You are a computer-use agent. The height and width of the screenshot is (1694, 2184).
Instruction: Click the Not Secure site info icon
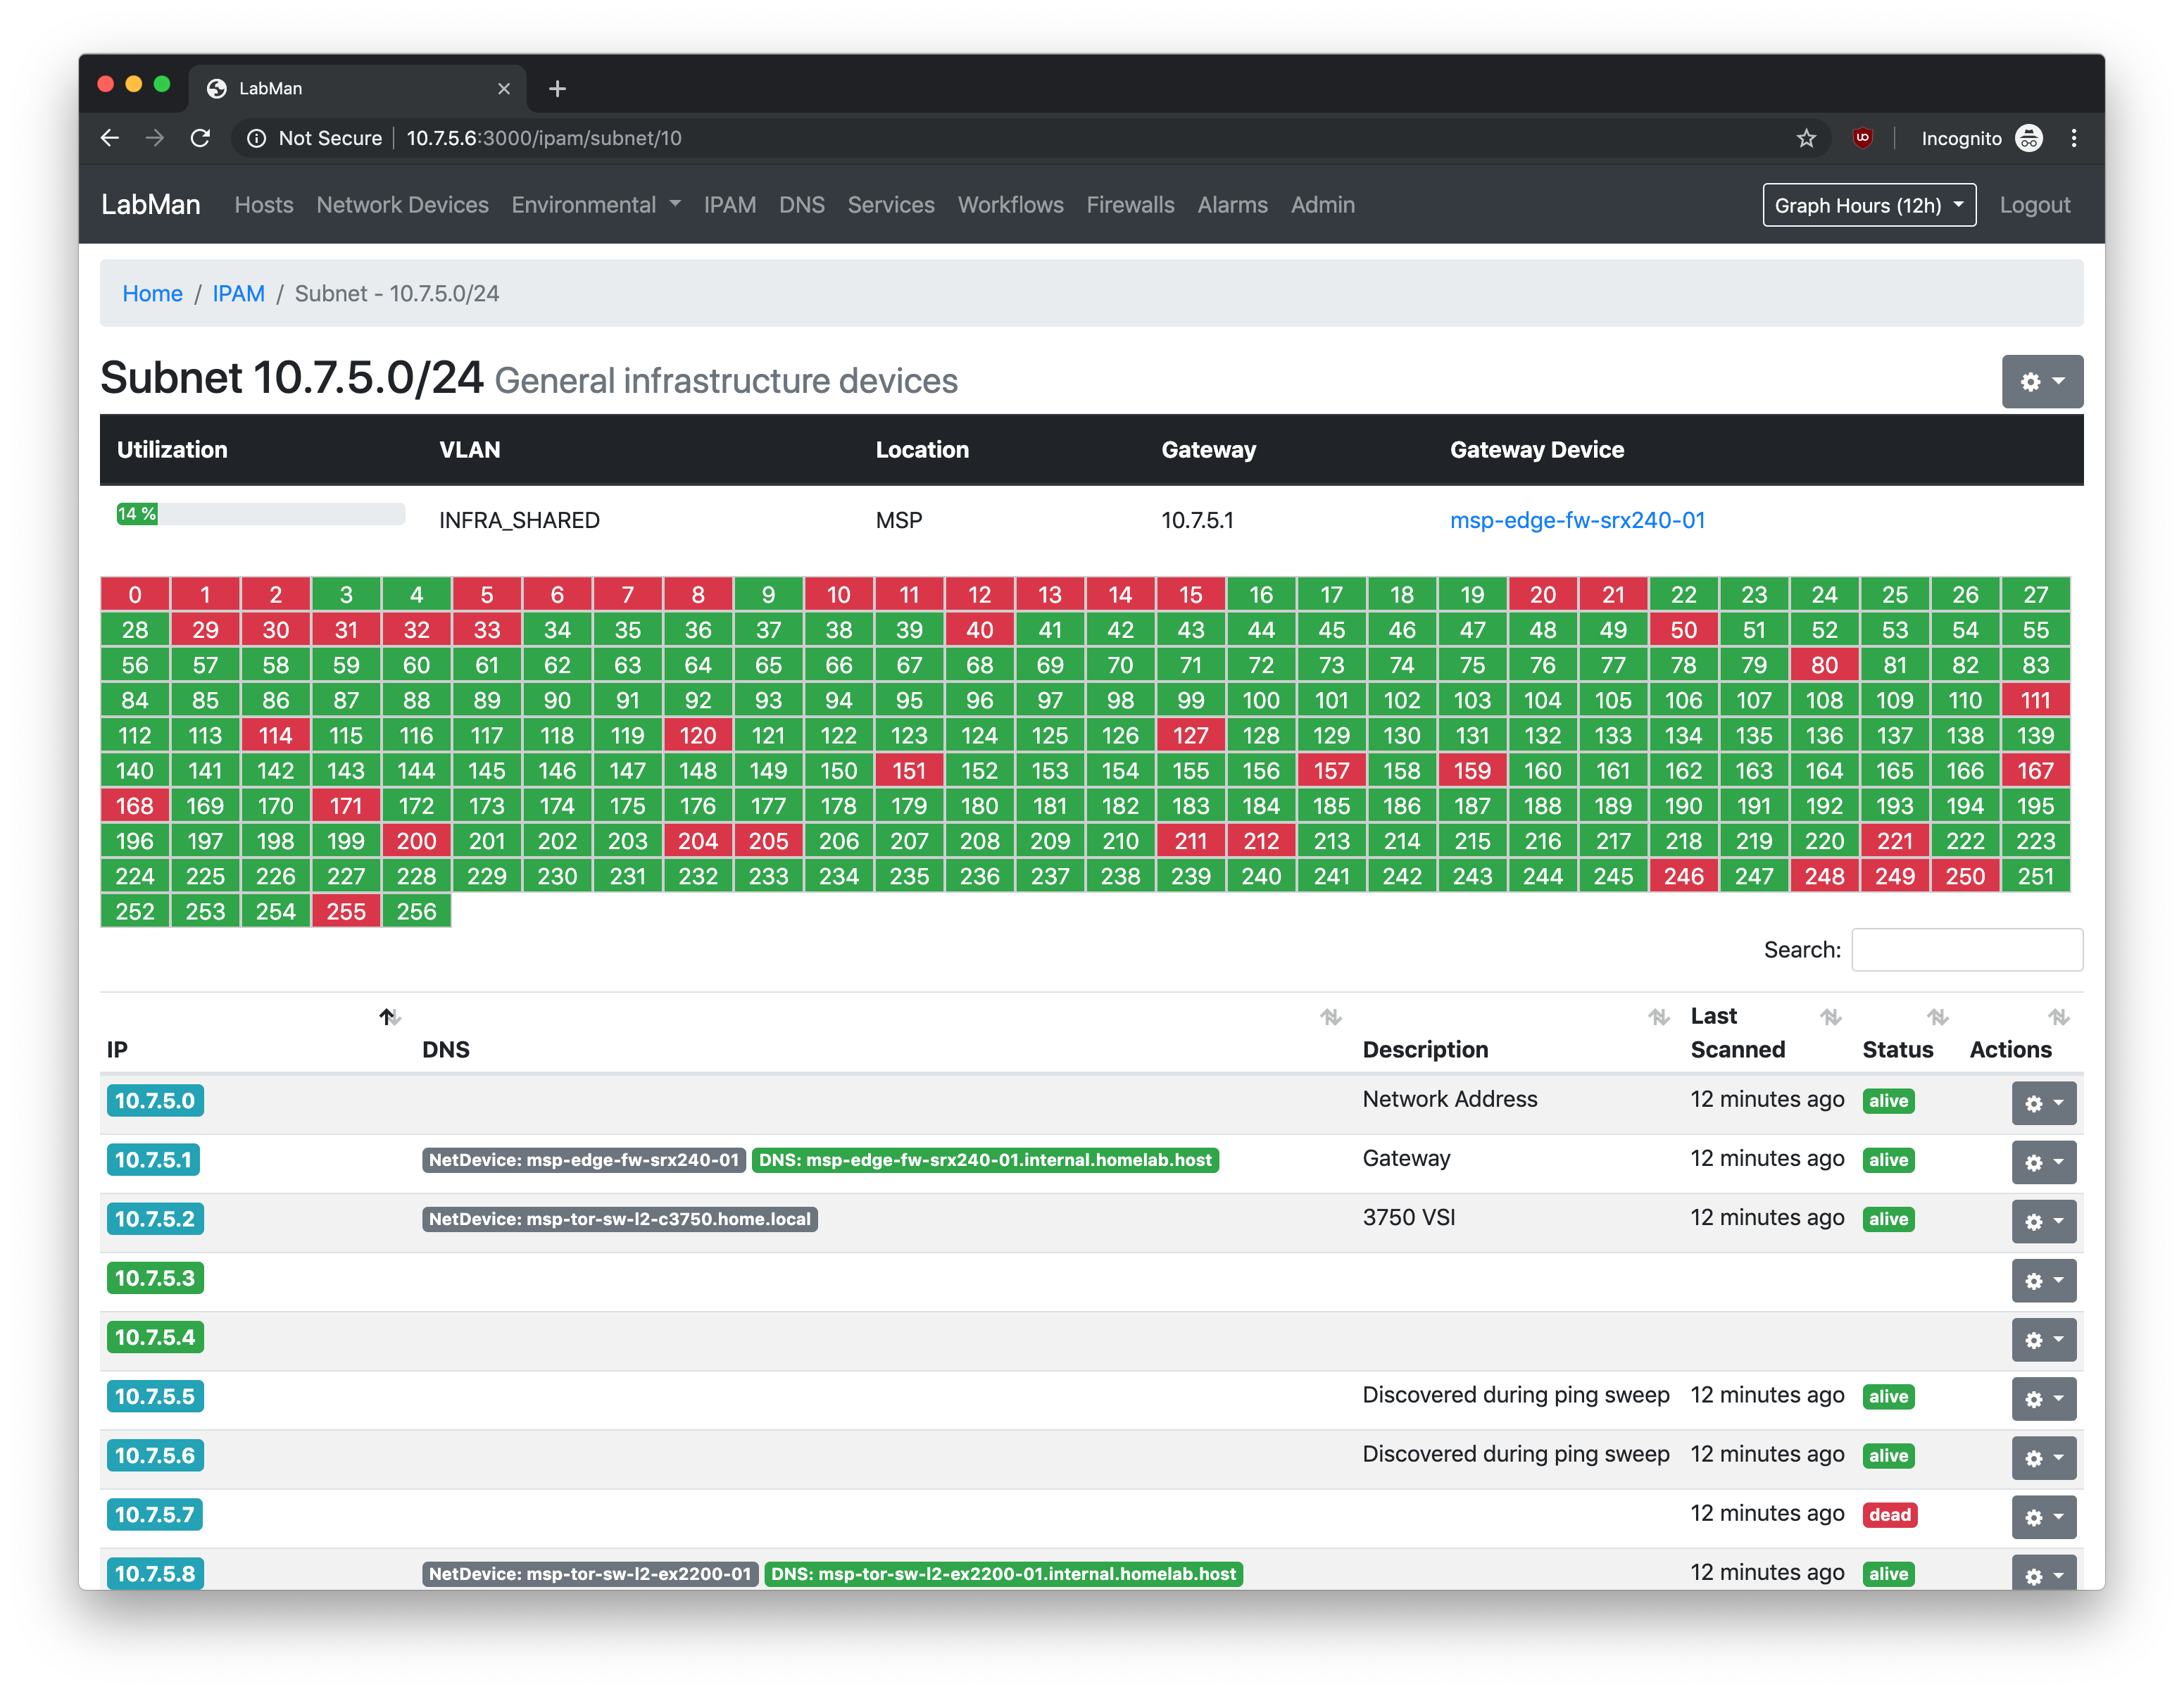point(256,138)
